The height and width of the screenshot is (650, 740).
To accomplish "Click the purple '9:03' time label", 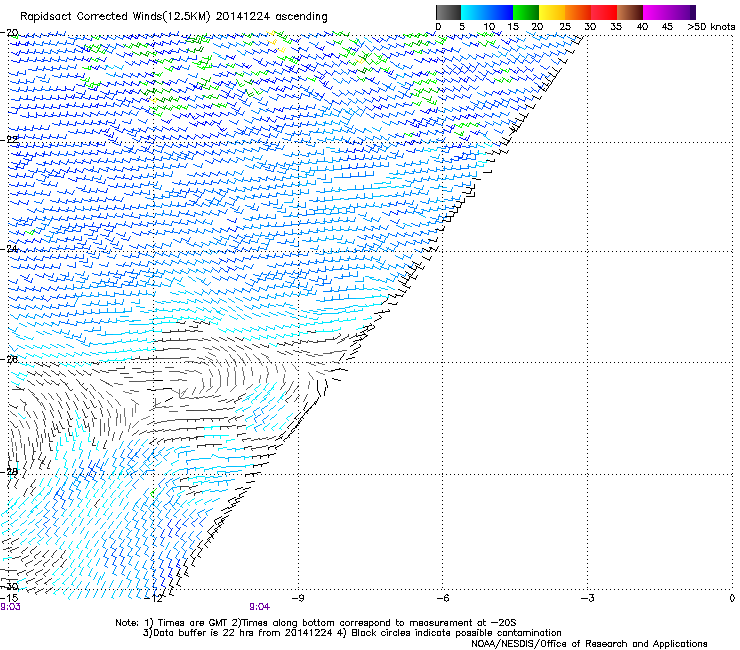I will 10,607.
